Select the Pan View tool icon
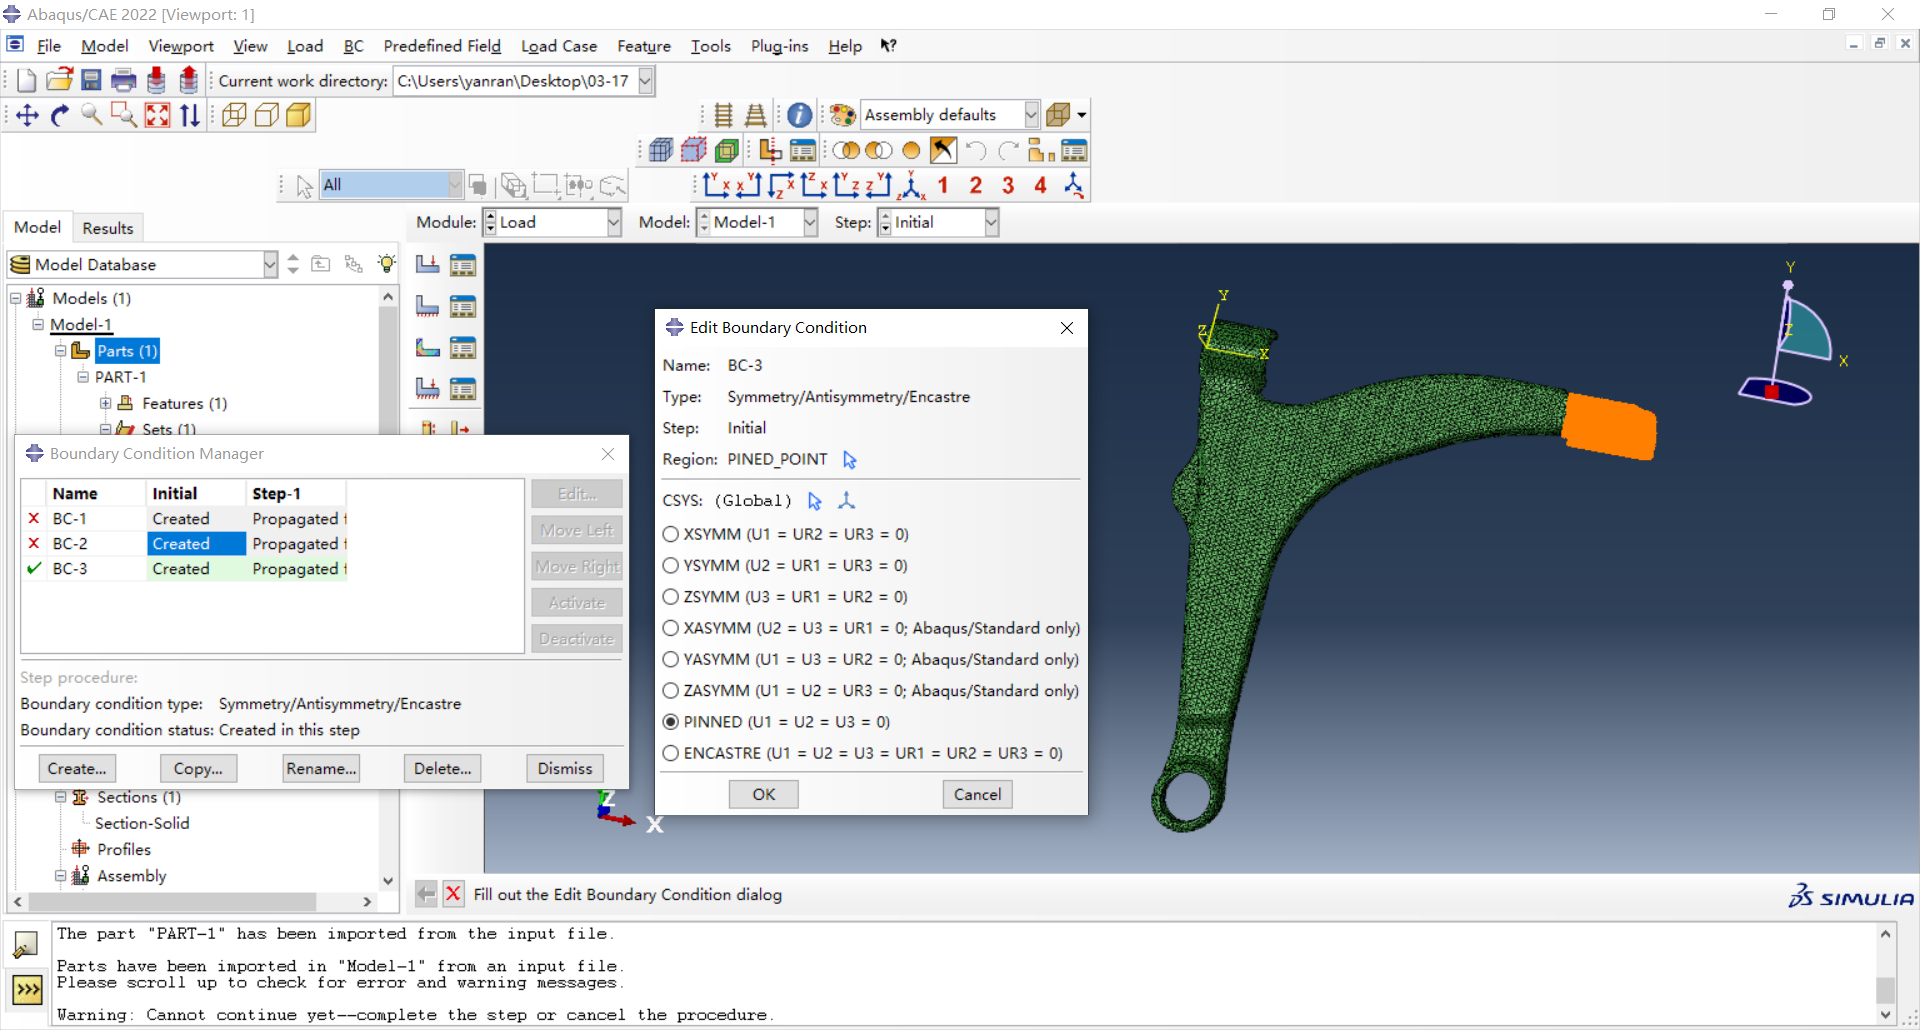 [27, 115]
